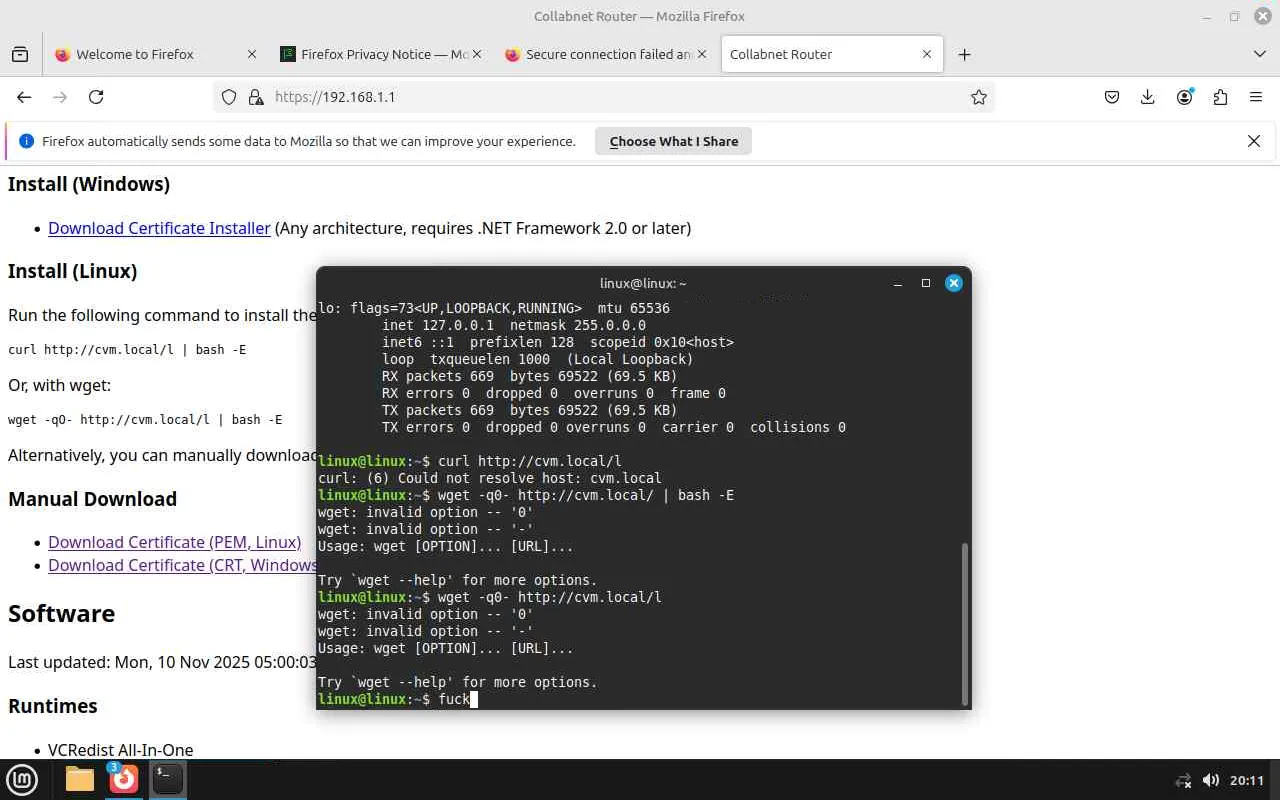Viewport: 1280px width, 800px height.
Task: Reload the Collabnet Router page
Action: 96,97
